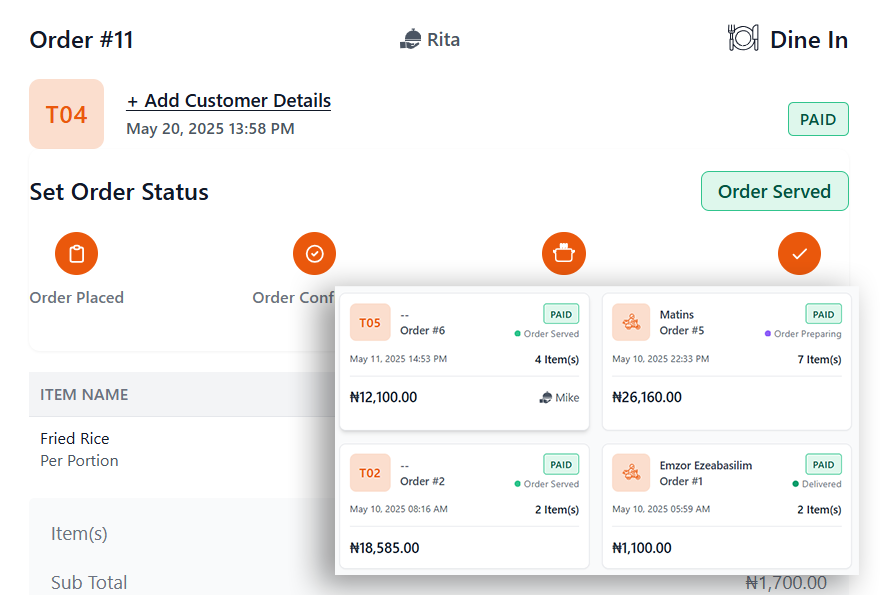The image size is (880, 595).
Task: Click PAID badge on Matins Order #5
Action: coord(823,314)
